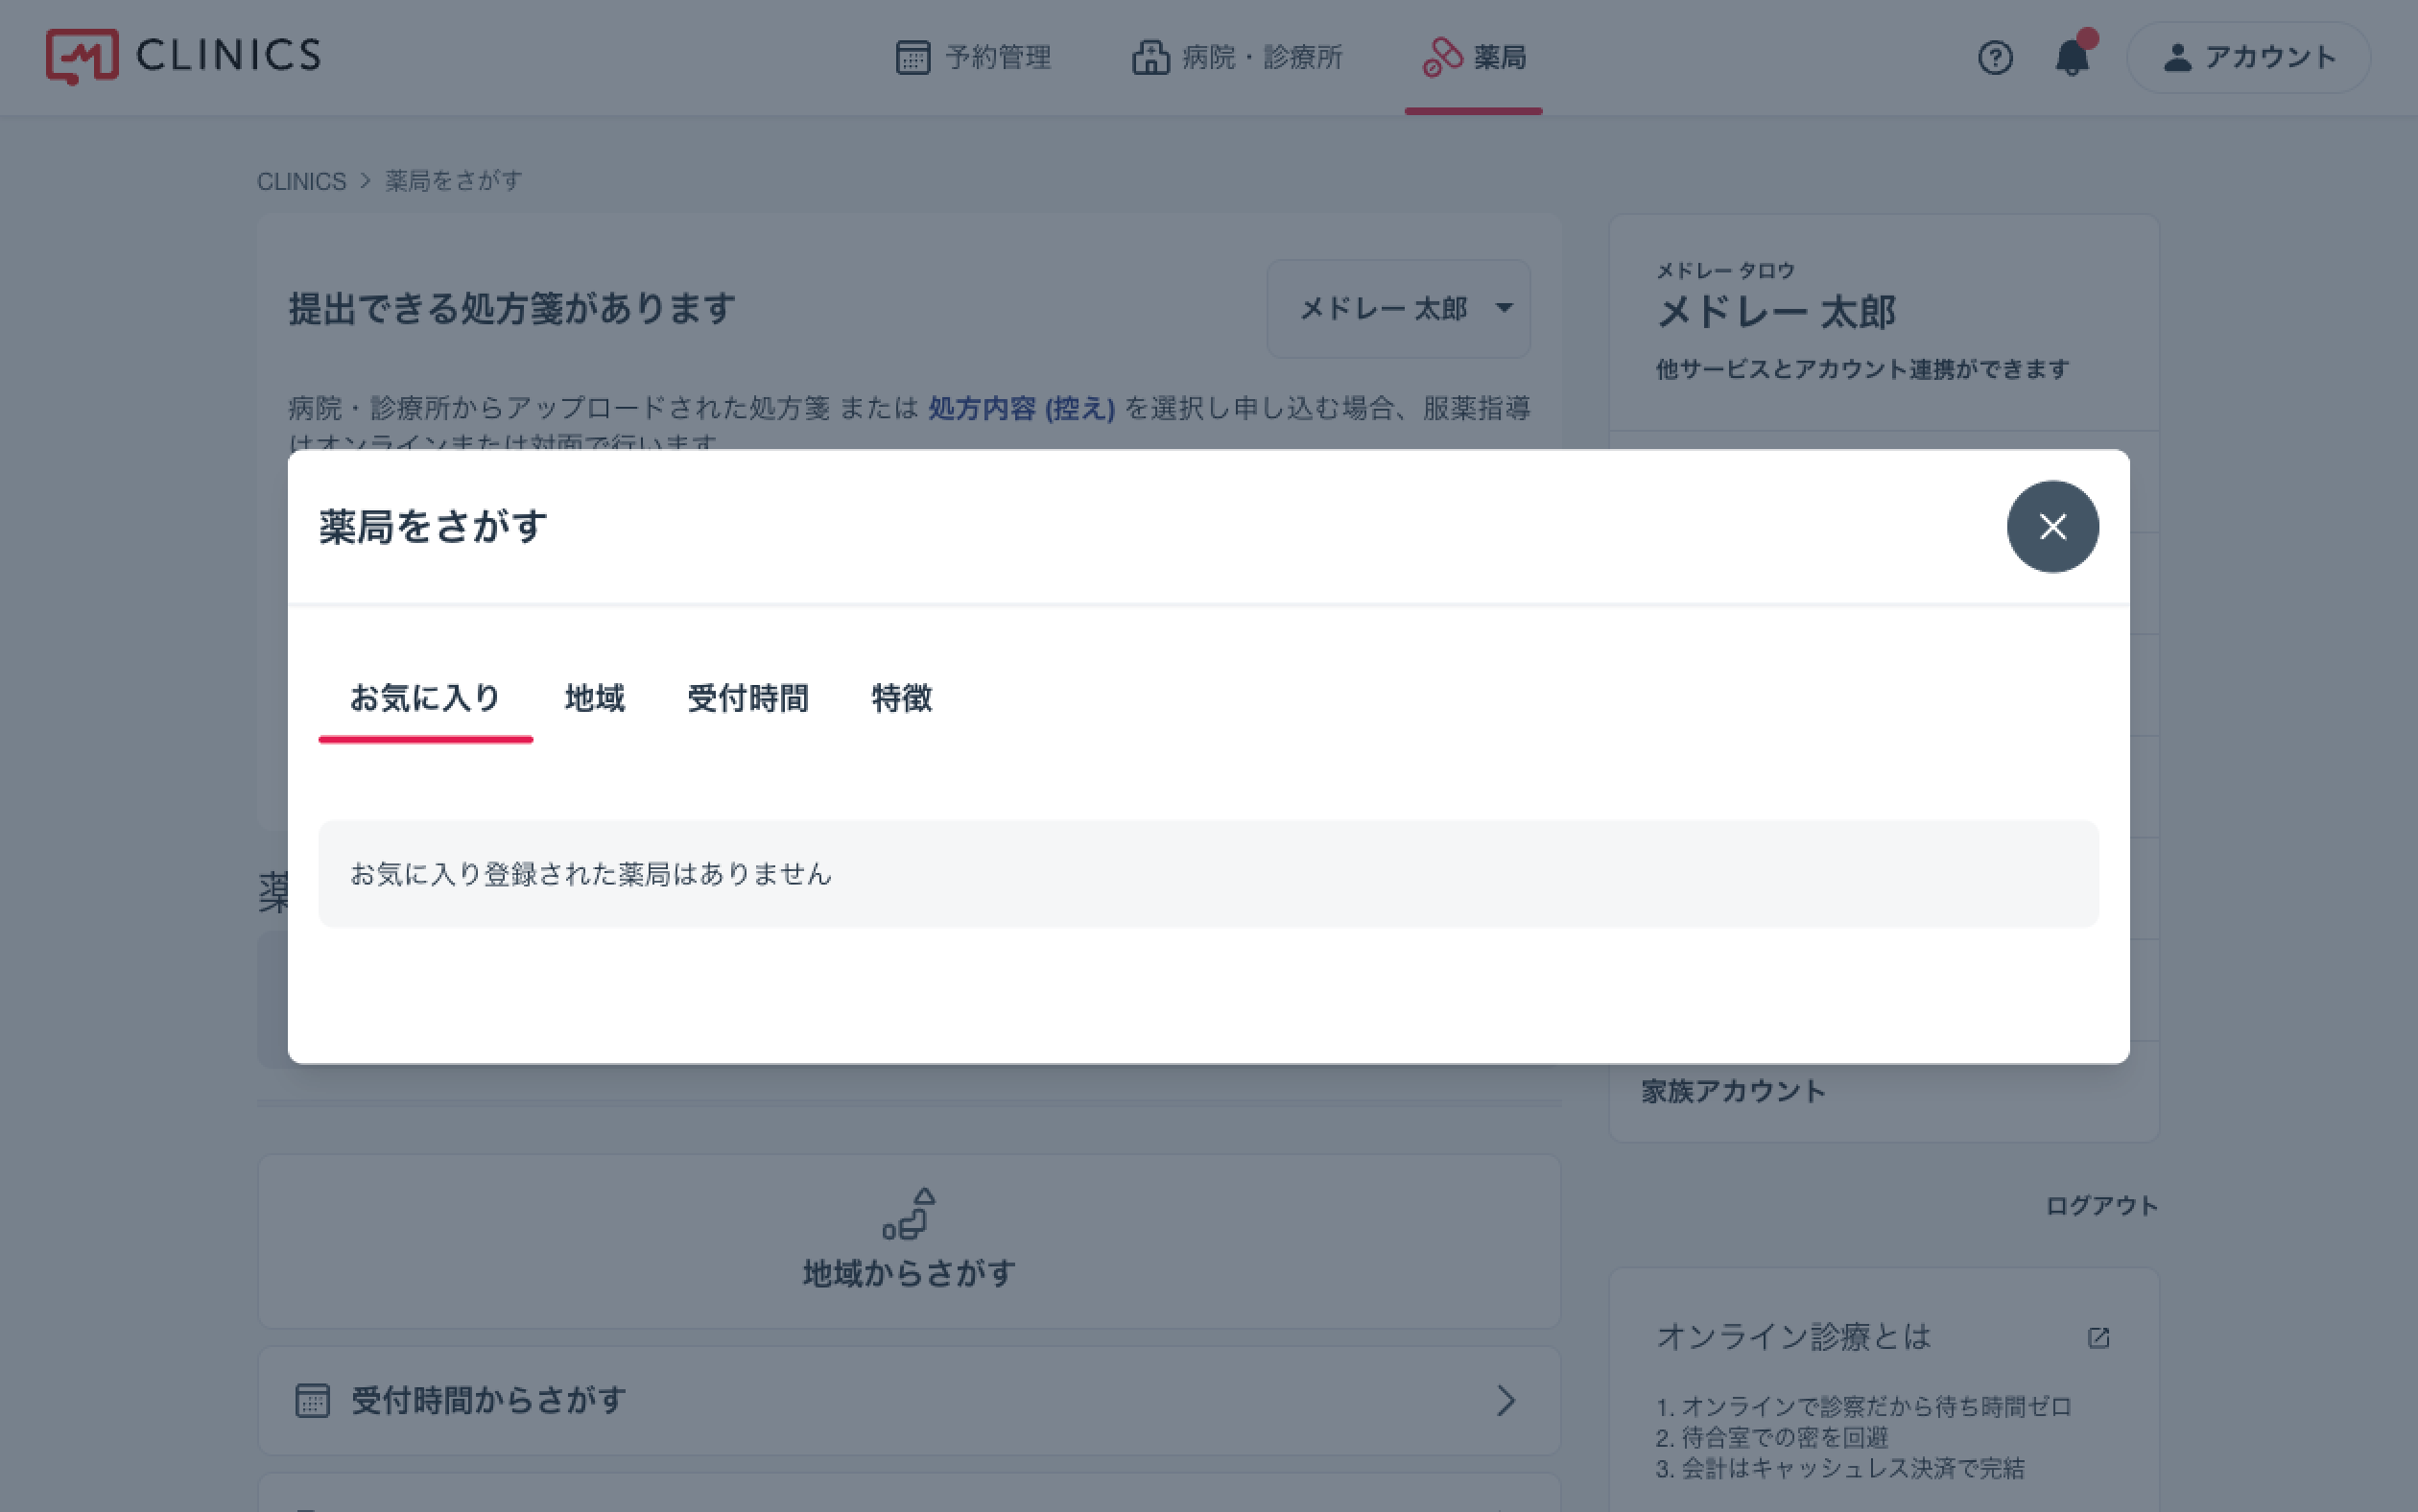Click the help question mark icon

(1995, 57)
